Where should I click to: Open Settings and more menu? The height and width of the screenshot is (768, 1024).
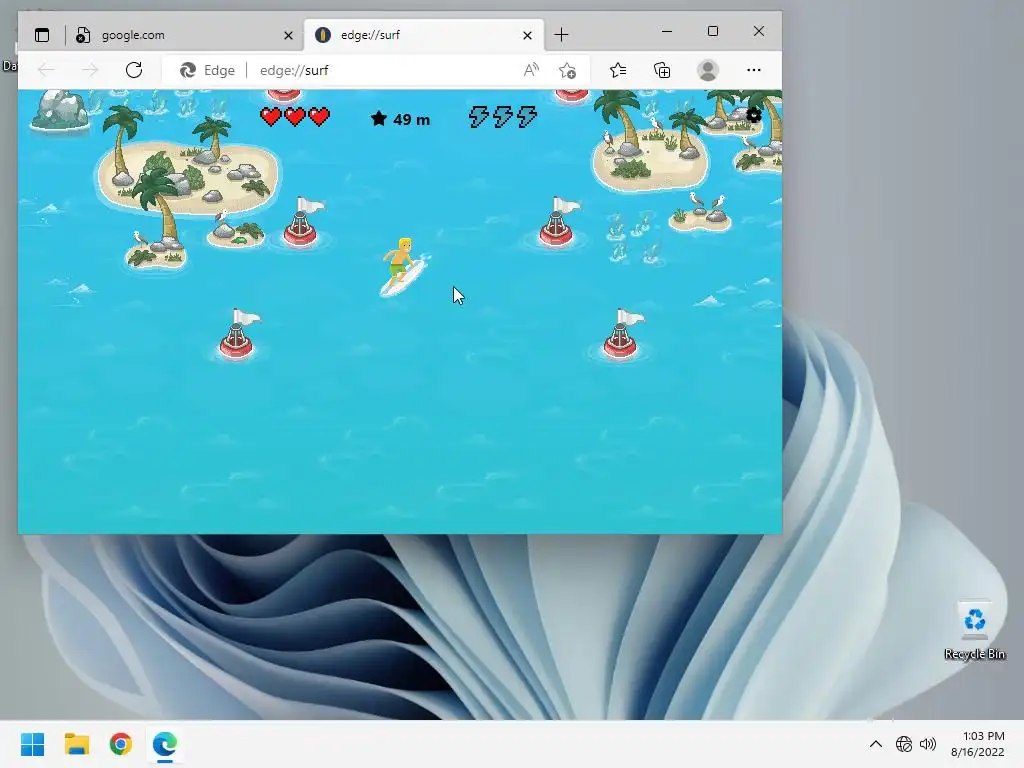click(x=754, y=70)
